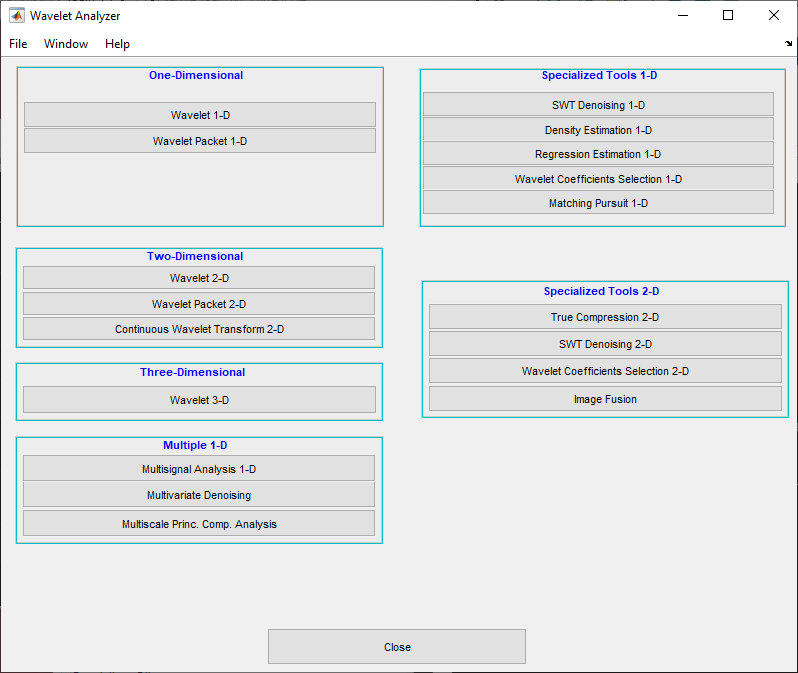The height and width of the screenshot is (673, 798).
Task: Launch the Wavelet 1-D tool
Action: coord(200,115)
